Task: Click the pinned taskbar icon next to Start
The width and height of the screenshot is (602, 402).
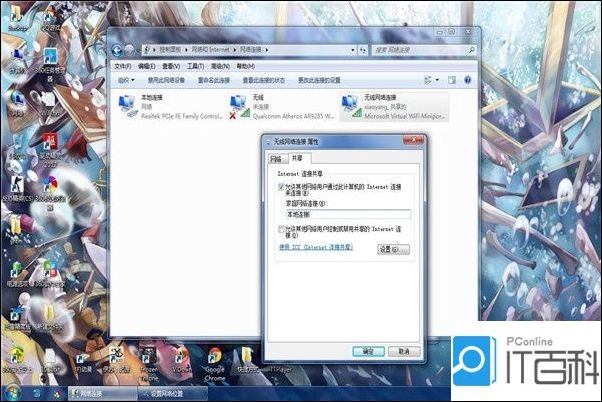Action: click(36, 394)
